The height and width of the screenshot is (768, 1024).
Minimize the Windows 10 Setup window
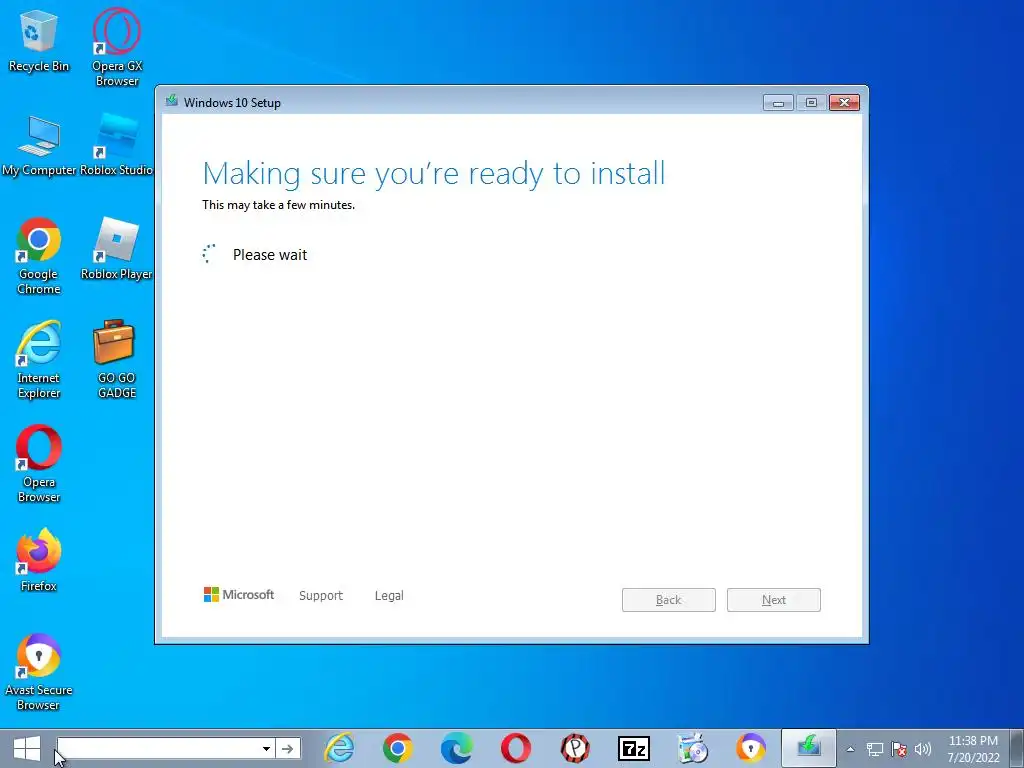(778, 103)
